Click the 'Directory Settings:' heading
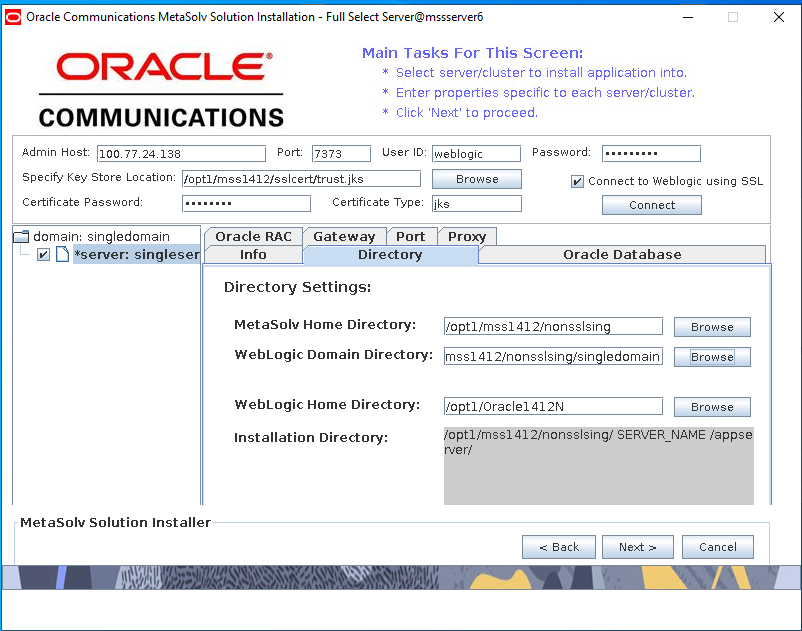 click(x=297, y=287)
